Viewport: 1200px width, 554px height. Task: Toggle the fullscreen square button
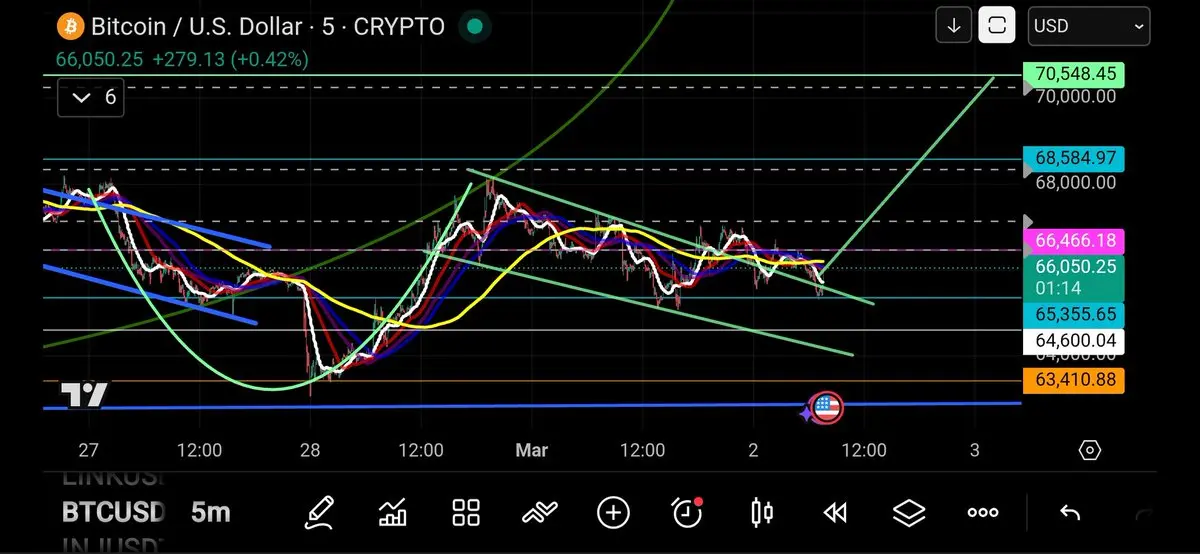point(997,26)
